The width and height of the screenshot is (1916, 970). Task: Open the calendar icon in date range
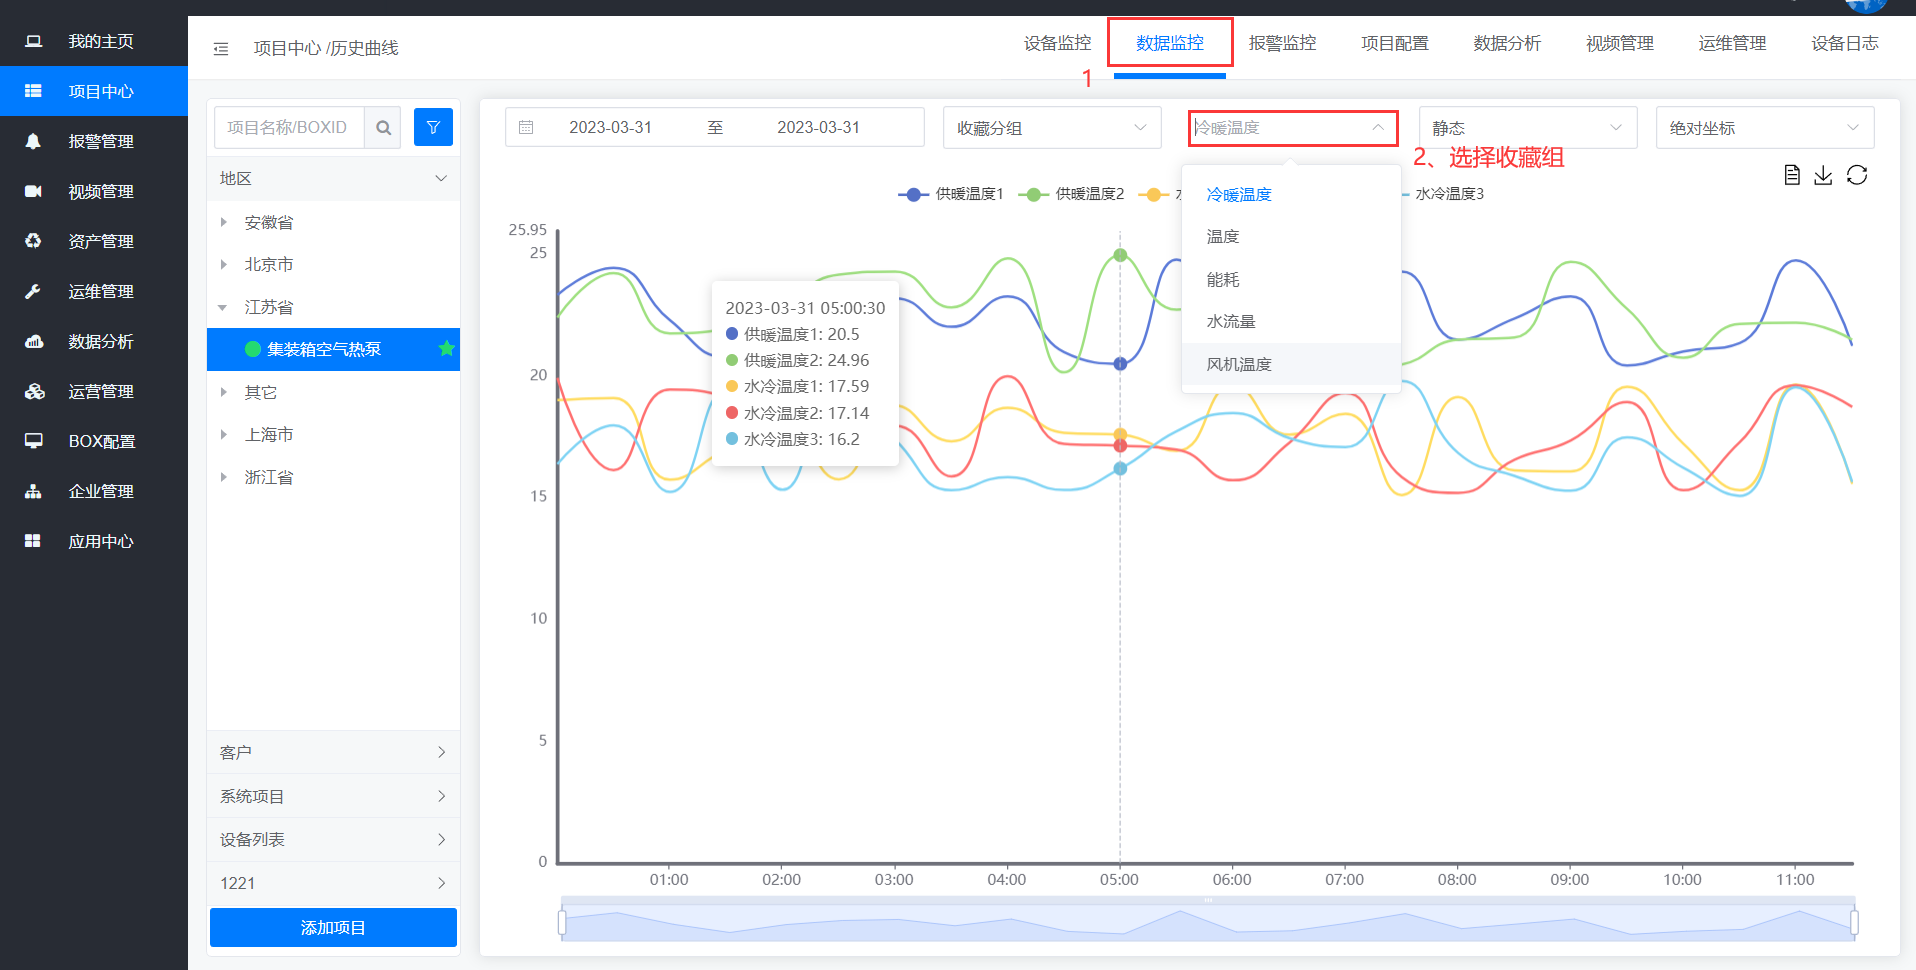tap(526, 128)
